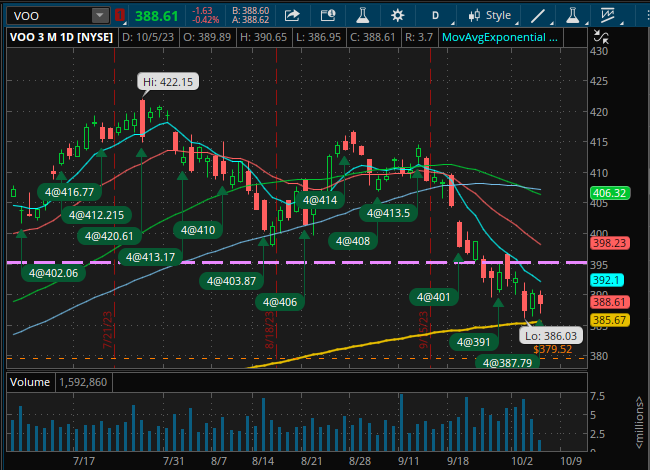This screenshot has height=470, width=650.
Task: Click the red 398.23 price label
Action: (609, 243)
